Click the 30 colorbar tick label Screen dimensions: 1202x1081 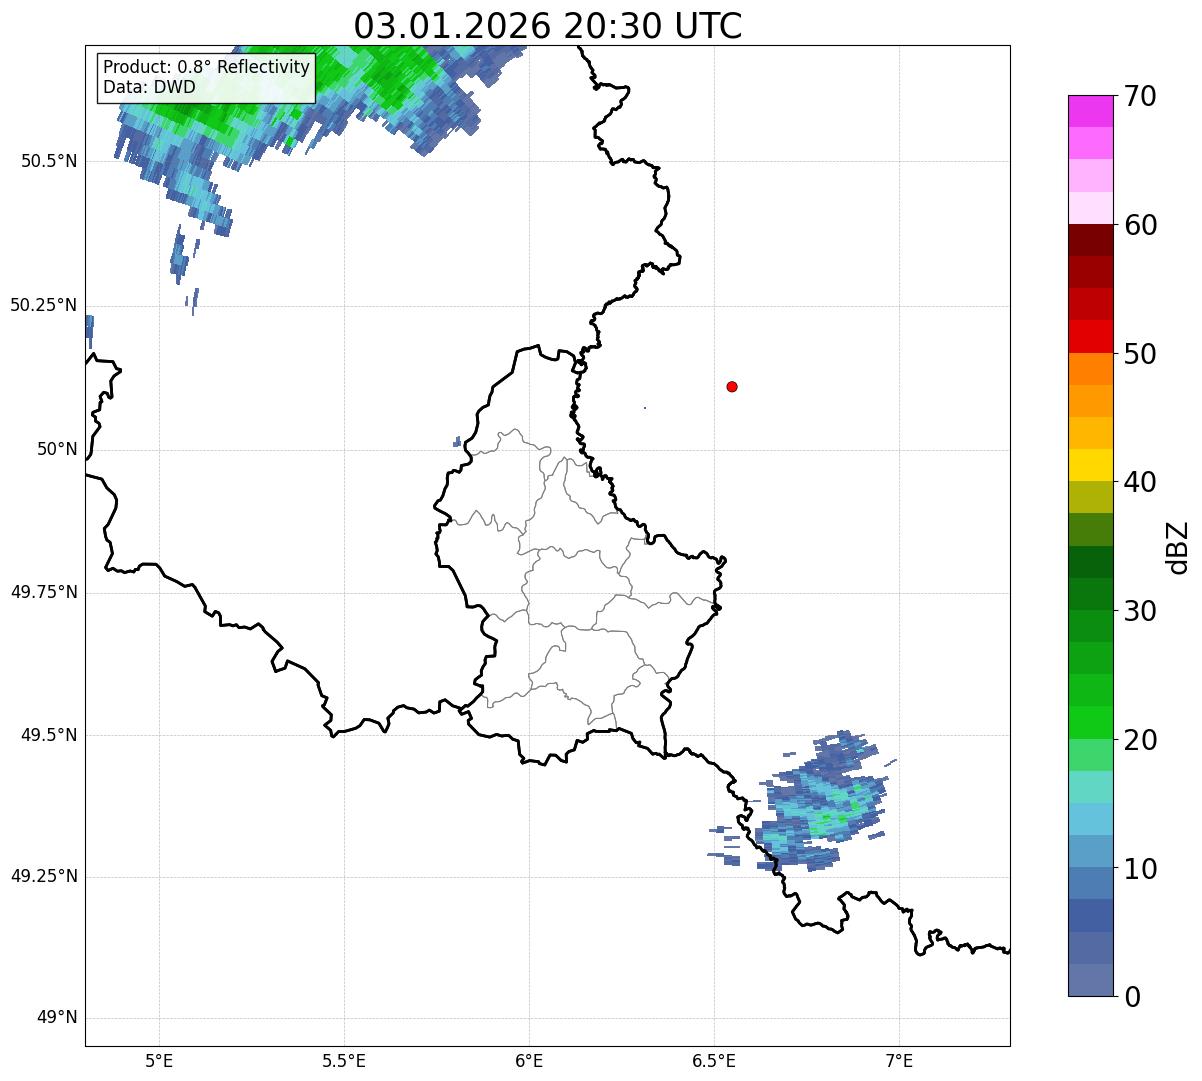tap(1140, 611)
